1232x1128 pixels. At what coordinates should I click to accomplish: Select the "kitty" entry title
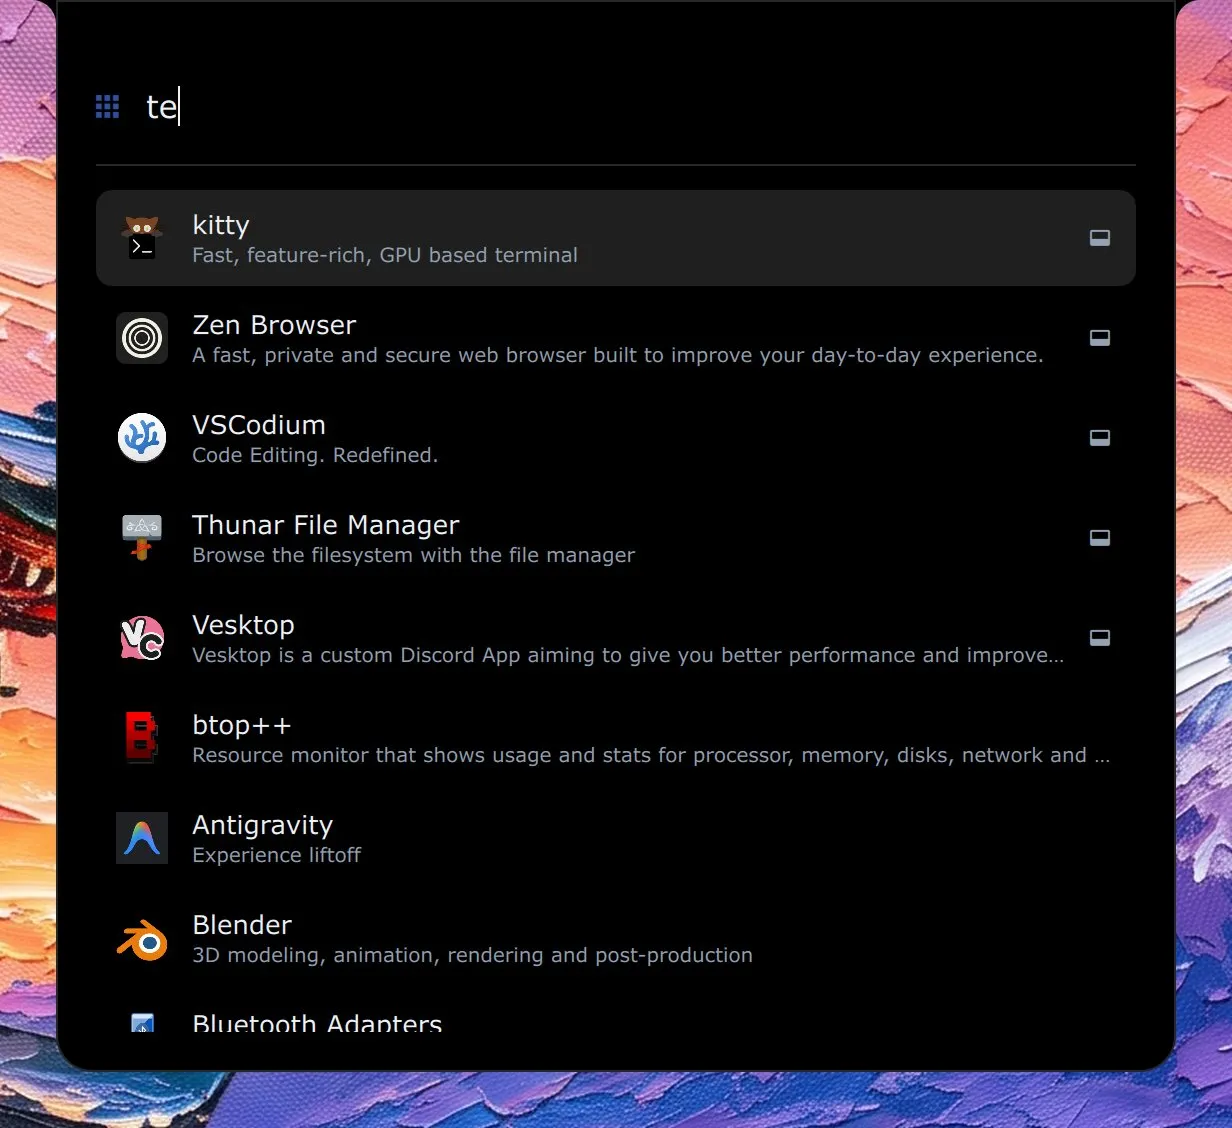click(x=221, y=226)
